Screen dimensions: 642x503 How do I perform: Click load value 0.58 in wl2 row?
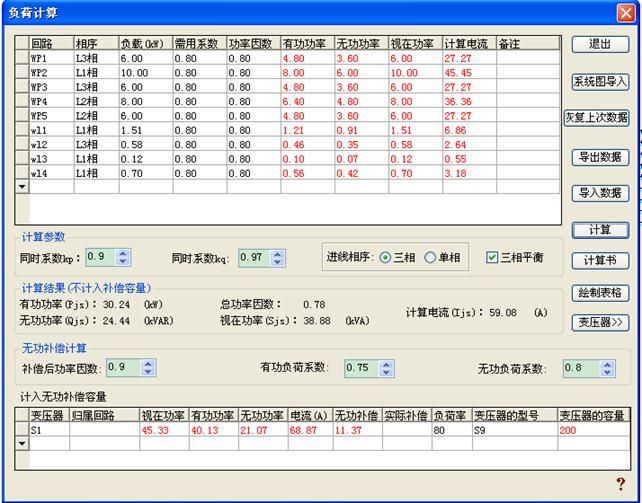[146, 144]
